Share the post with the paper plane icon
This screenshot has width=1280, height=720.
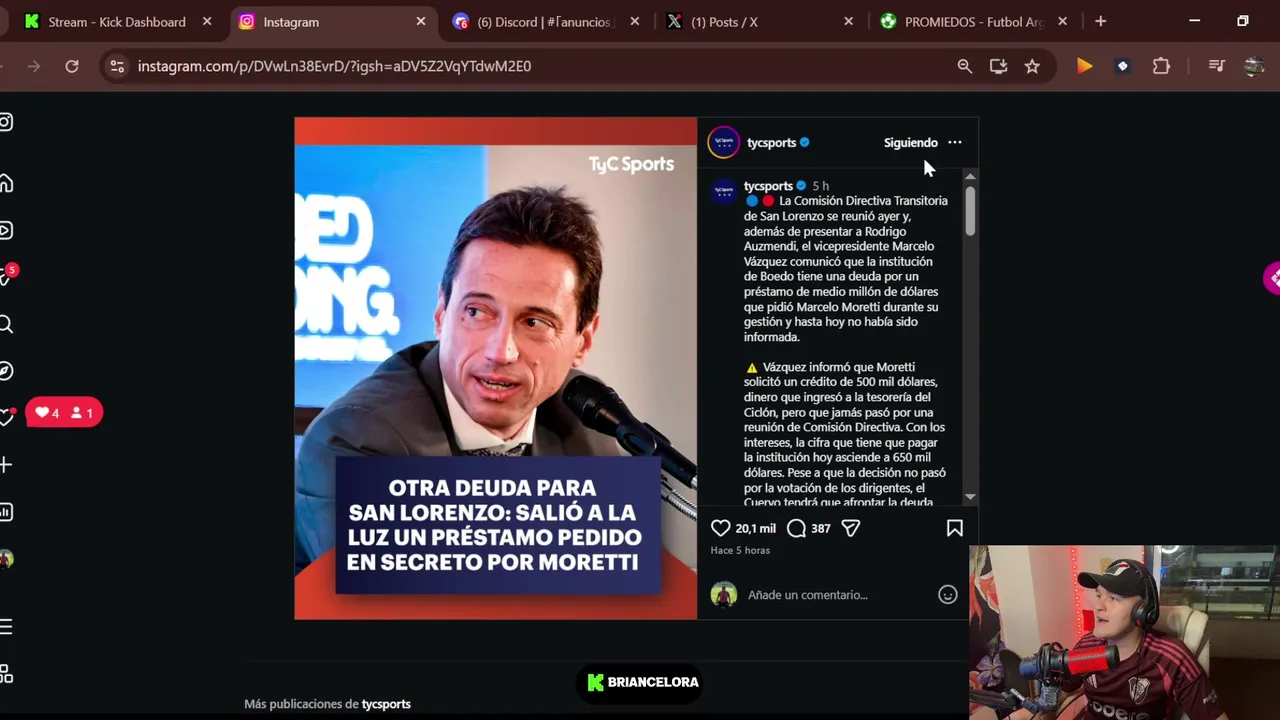(851, 528)
